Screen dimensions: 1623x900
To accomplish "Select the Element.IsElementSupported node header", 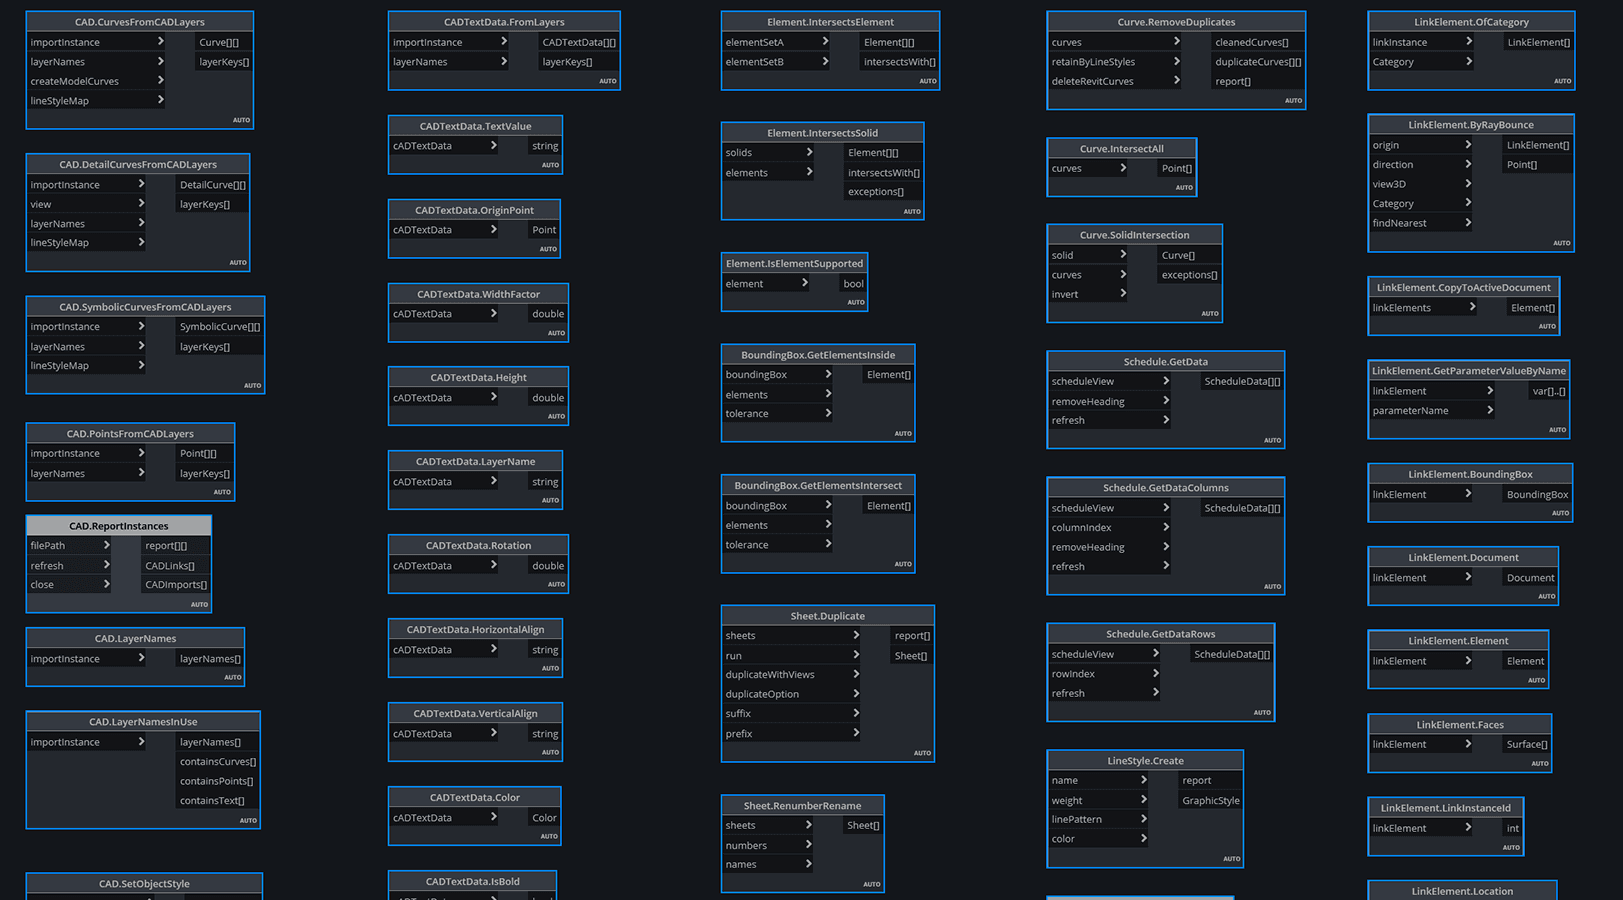I will 794,264.
